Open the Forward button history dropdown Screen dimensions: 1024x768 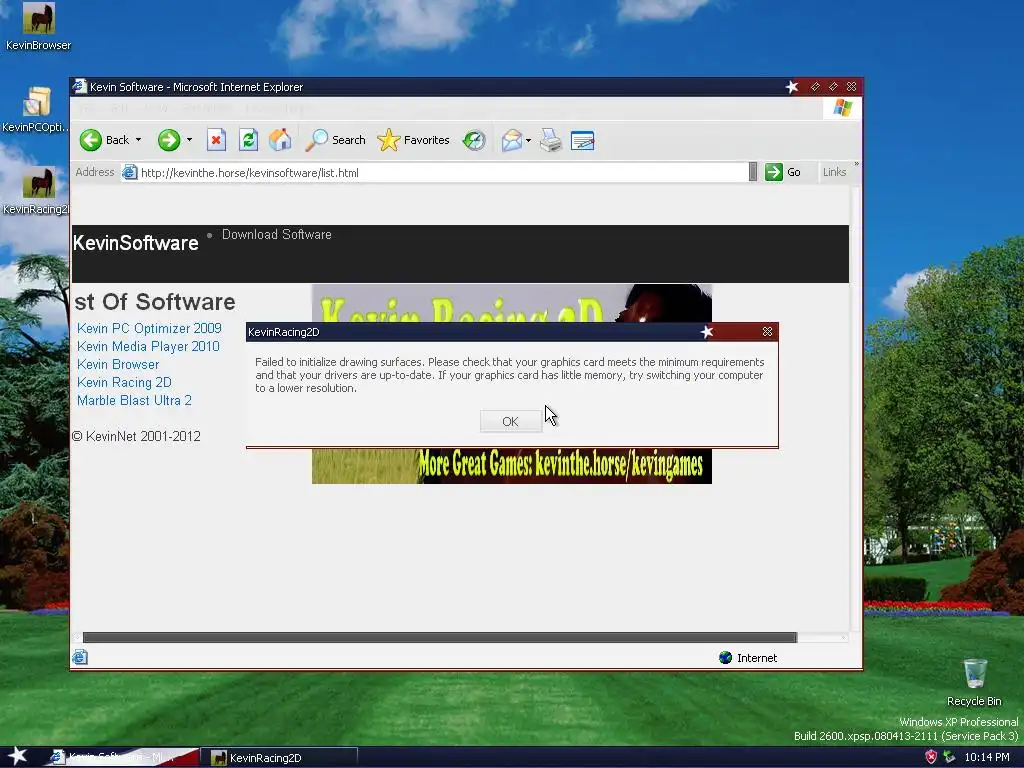pos(189,140)
